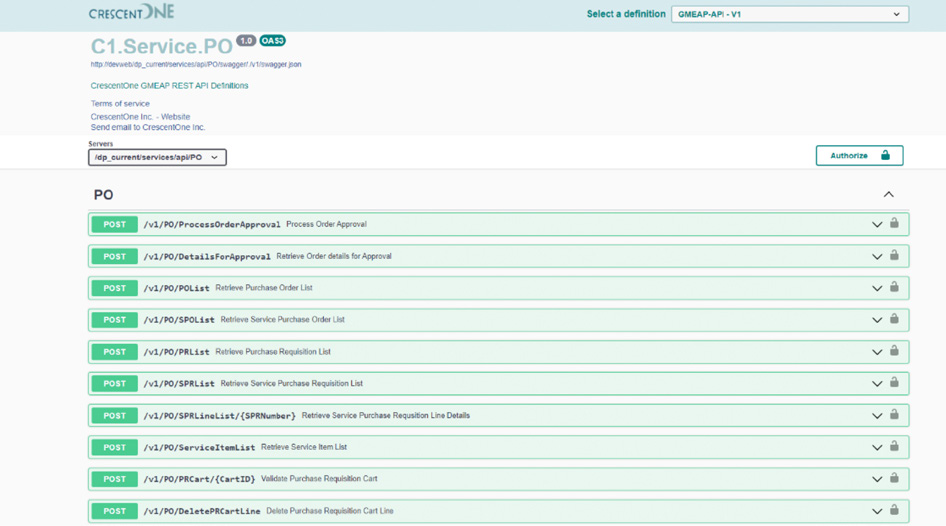
Task: Click the 'Validate Purchase Requisition Cart' description
Action: 319,478
